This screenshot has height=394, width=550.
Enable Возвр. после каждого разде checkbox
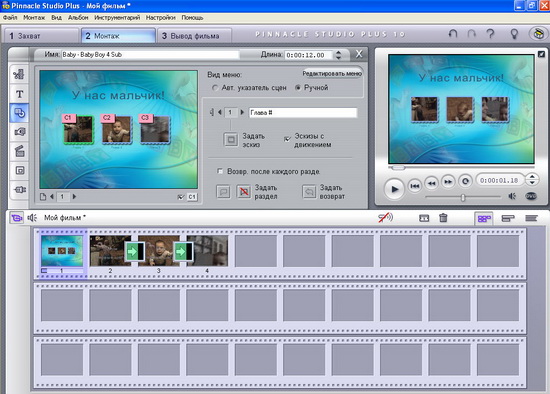point(220,171)
